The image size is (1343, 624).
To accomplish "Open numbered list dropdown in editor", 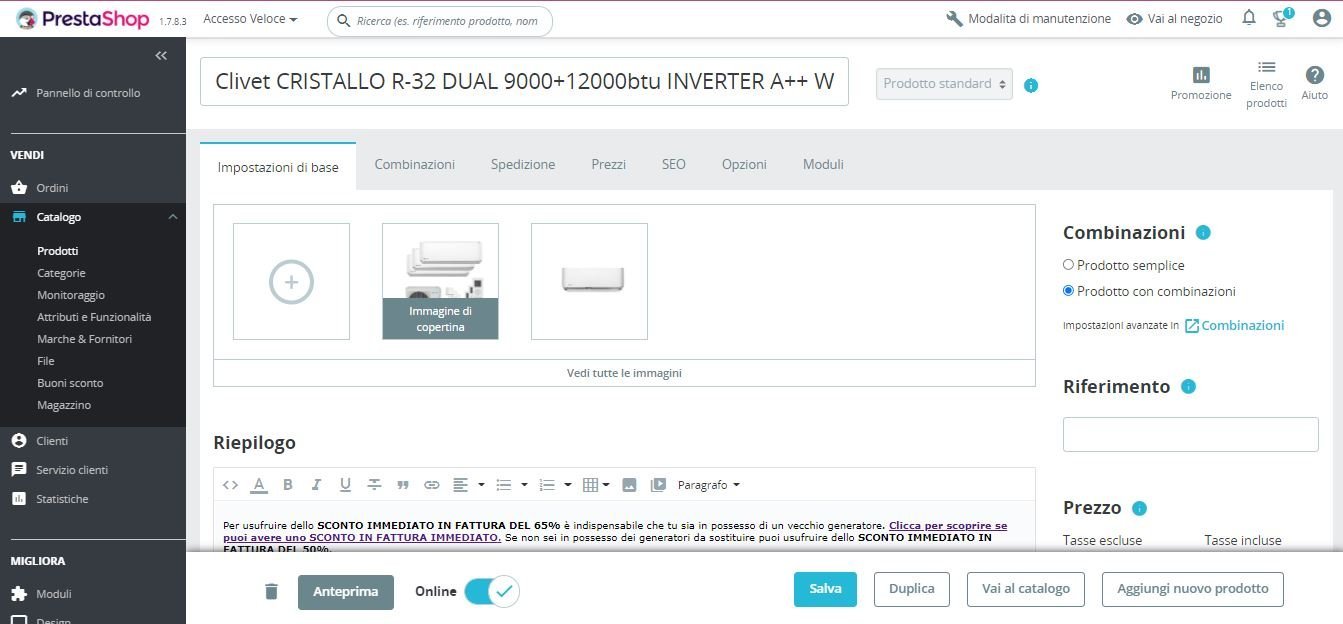I will [555, 485].
